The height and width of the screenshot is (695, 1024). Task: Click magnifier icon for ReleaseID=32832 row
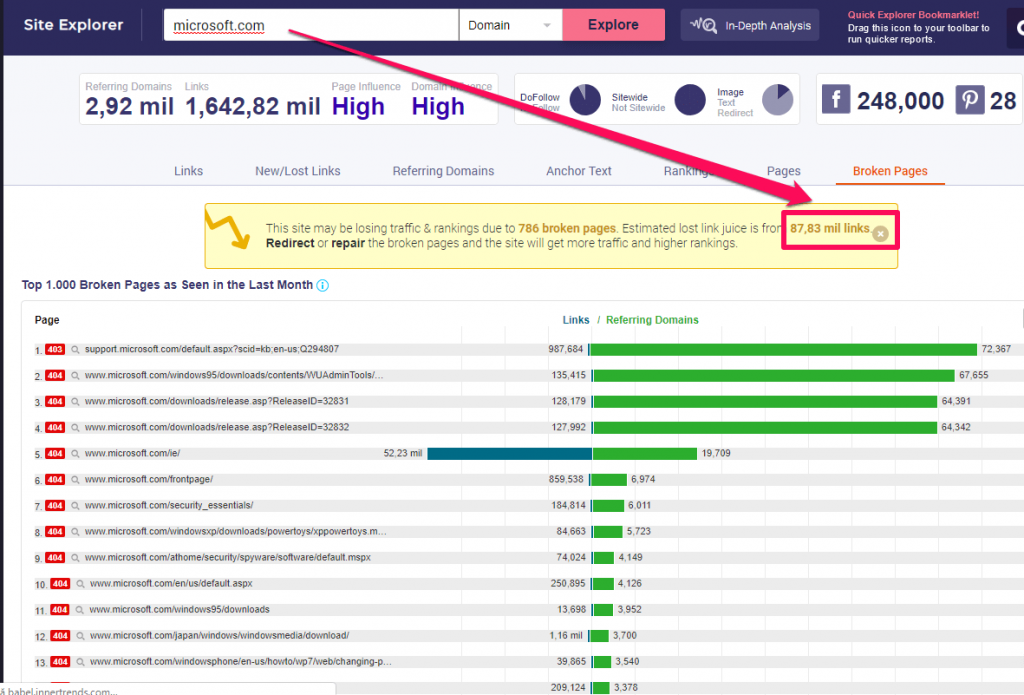pyautogui.click(x=75, y=428)
